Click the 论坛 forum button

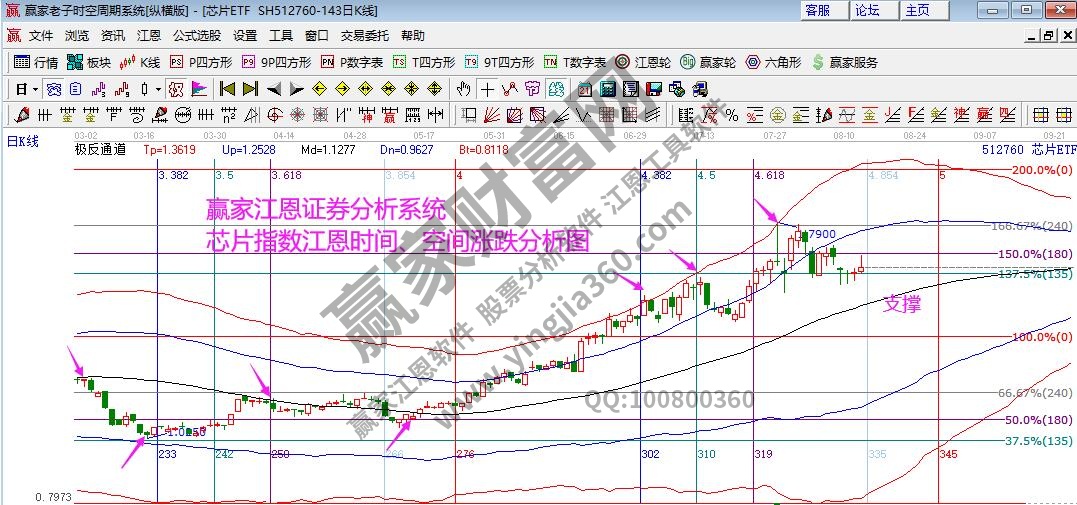click(x=867, y=10)
